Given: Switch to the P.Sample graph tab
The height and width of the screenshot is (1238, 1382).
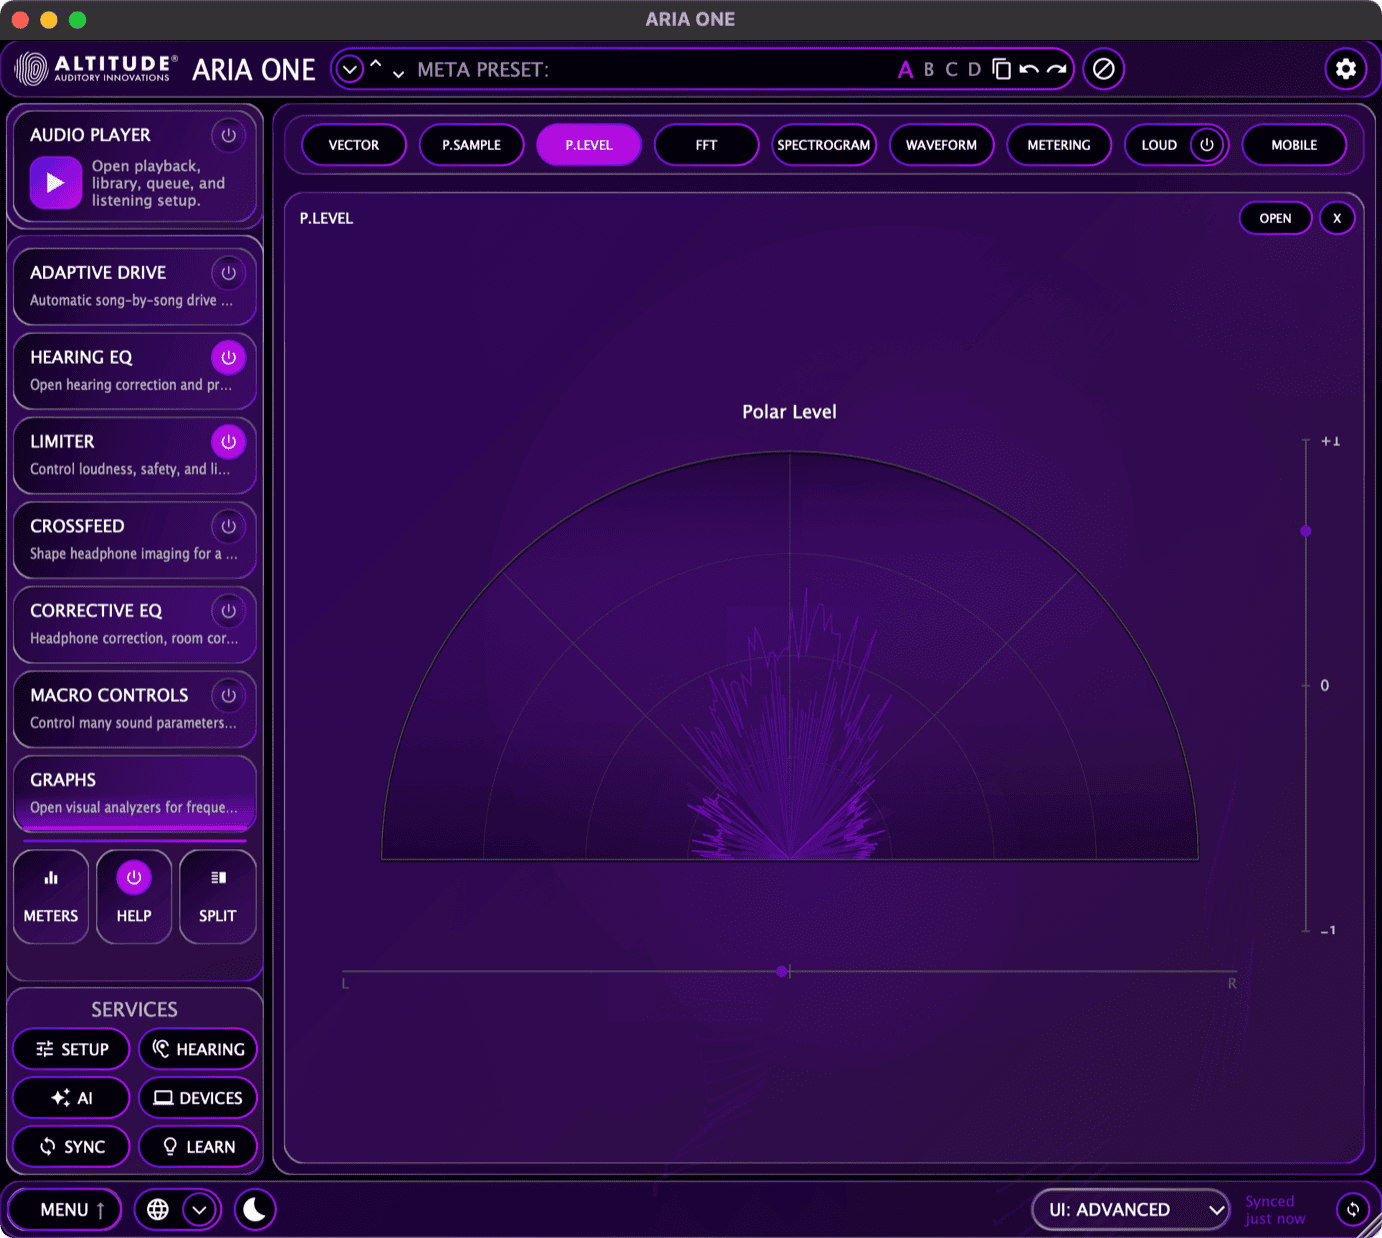Looking at the screenshot, I should (x=472, y=145).
